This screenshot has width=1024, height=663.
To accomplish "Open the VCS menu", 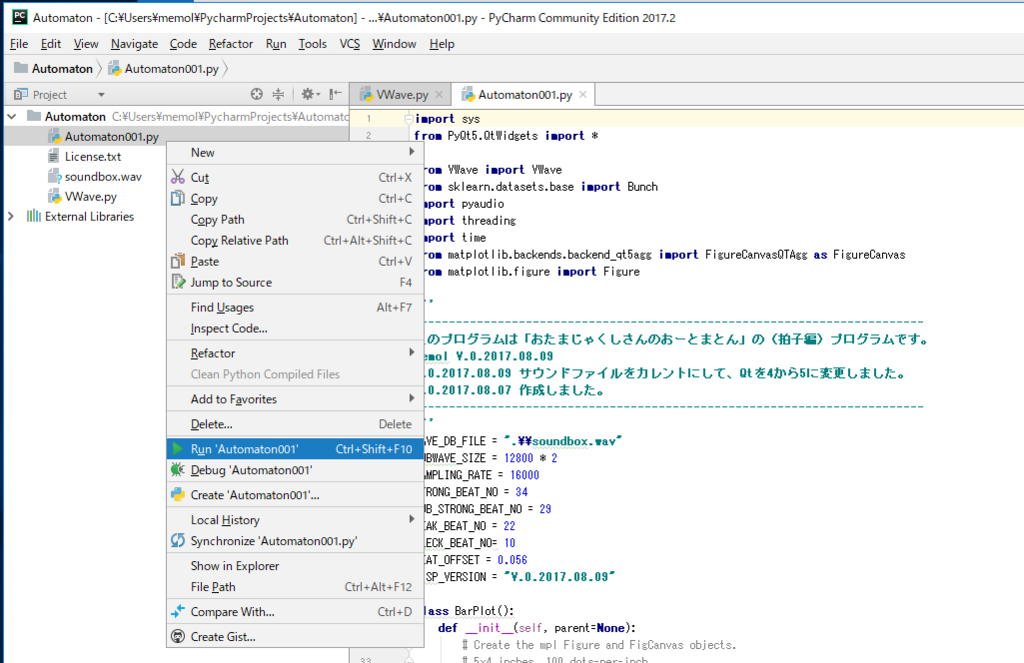I will (x=349, y=44).
